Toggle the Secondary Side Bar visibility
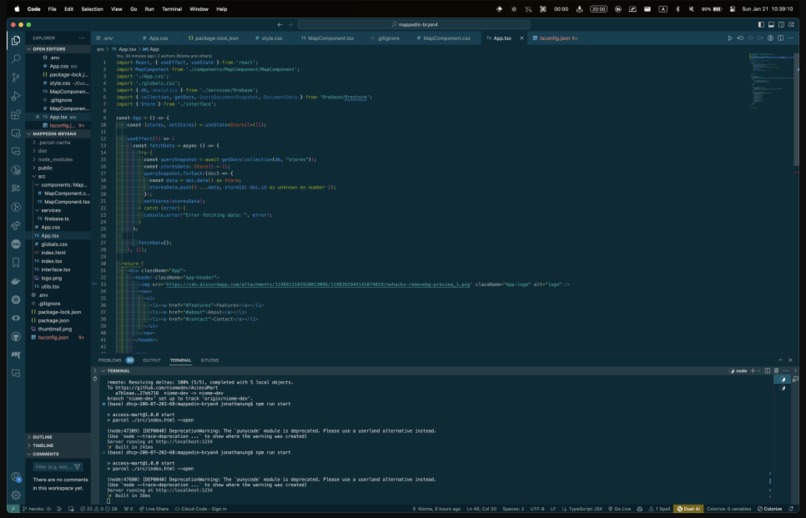The width and height of the screenshot is (806, 518). point(781,24)
